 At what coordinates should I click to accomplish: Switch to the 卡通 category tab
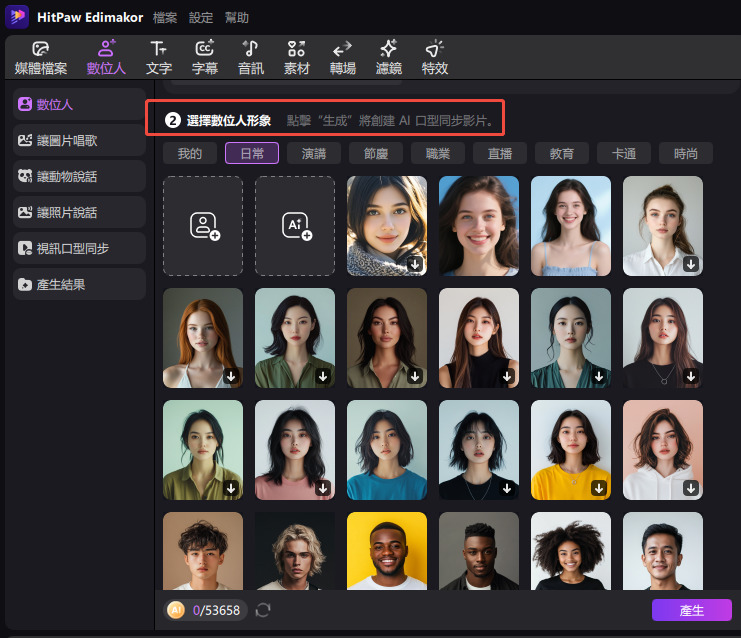[624, 153]
